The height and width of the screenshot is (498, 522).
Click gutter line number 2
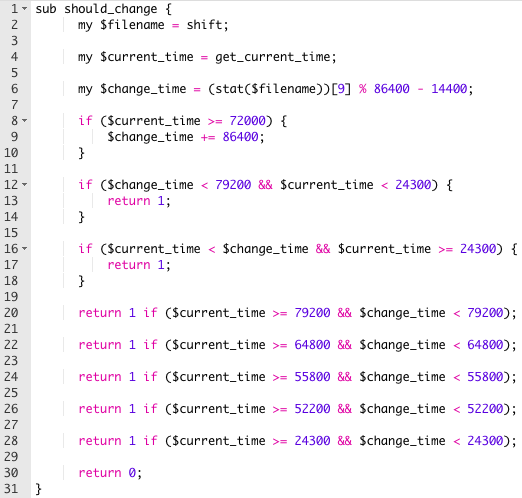click(x=14, y=25)
